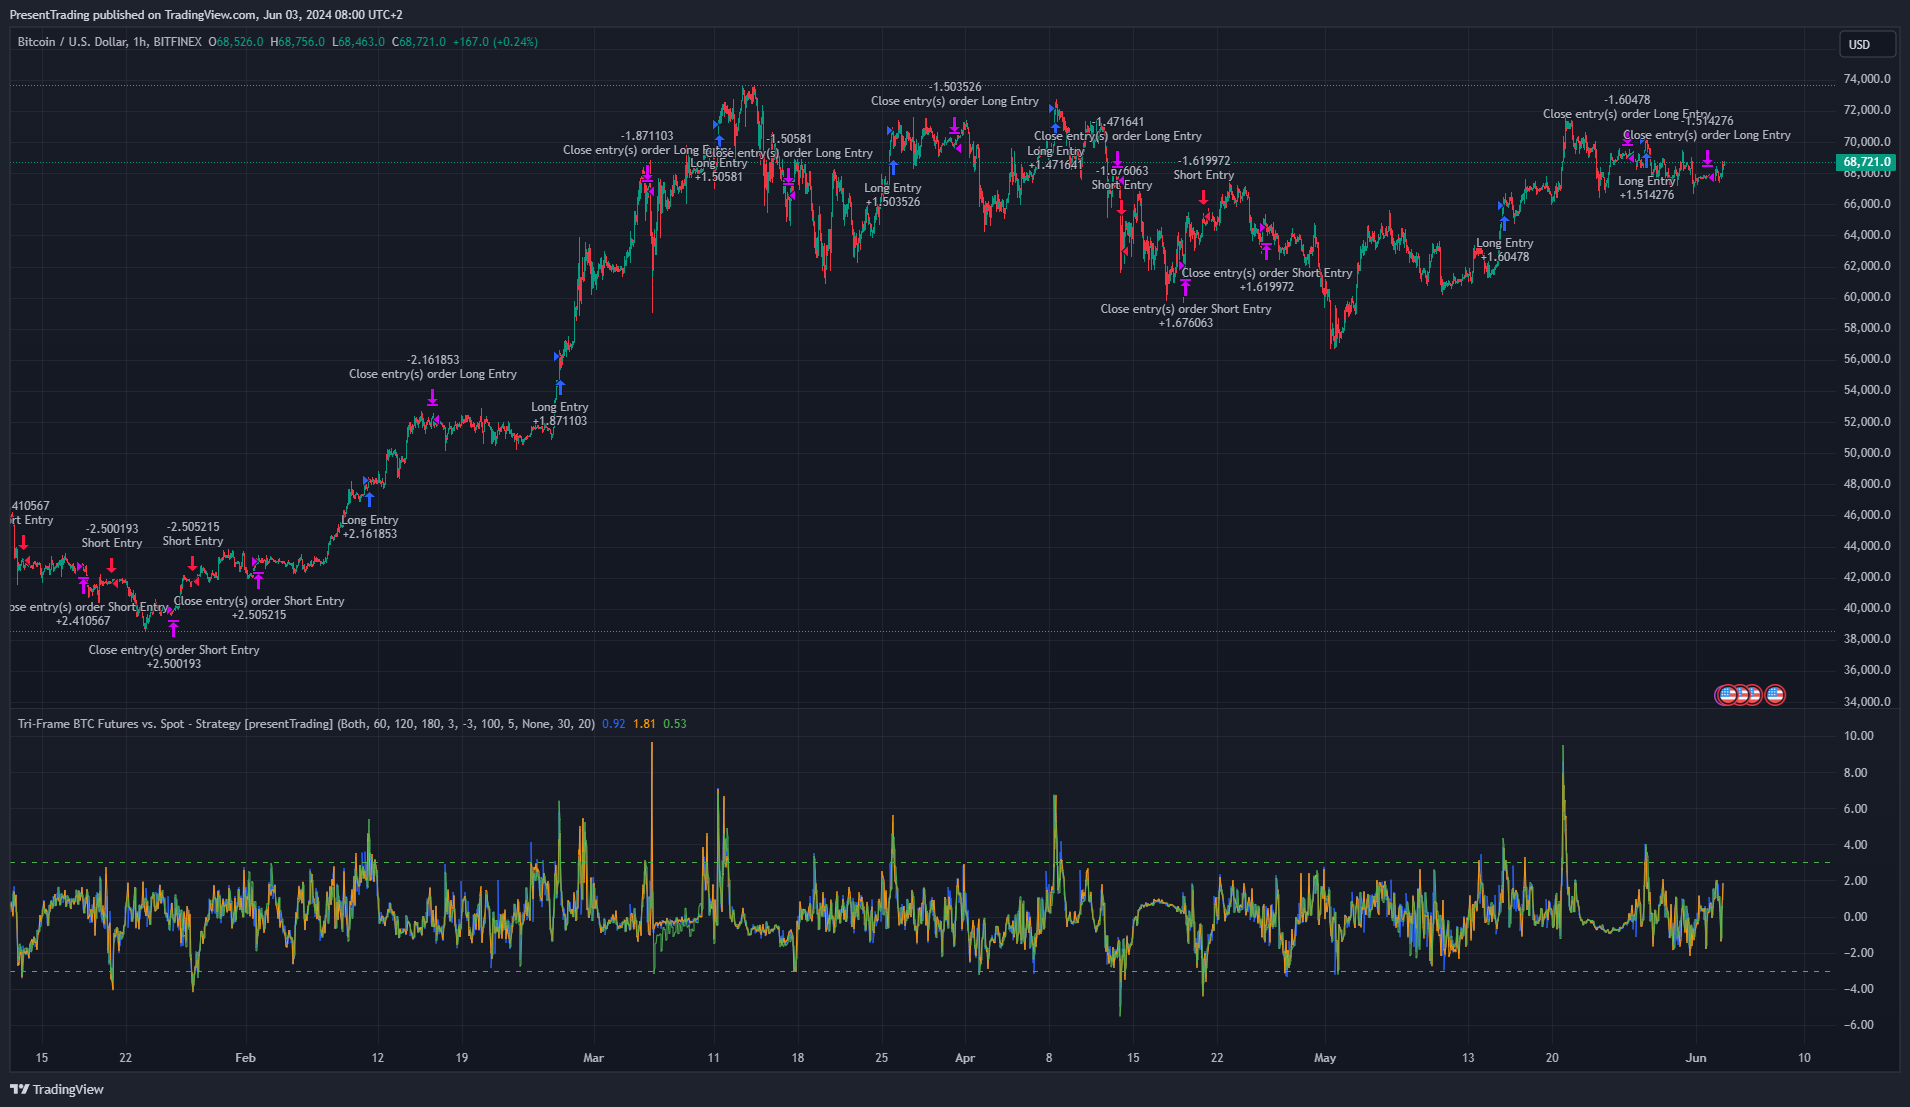Click the blue arrow above Long Entry +1.60478
Screen dimensions: 1910x1107
(x=1504, y=223)
